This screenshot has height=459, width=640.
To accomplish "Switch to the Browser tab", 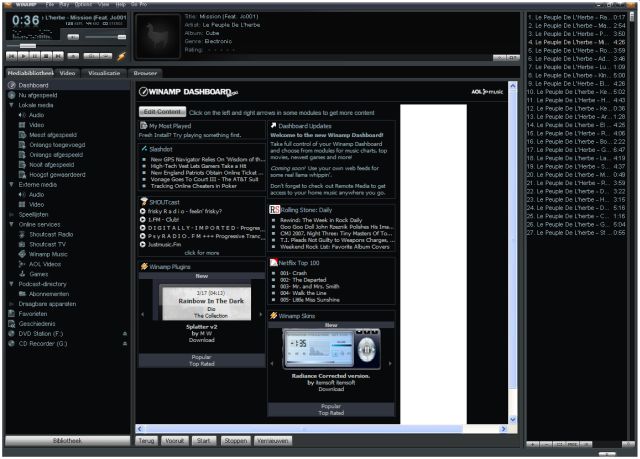I will click(145, 73).
